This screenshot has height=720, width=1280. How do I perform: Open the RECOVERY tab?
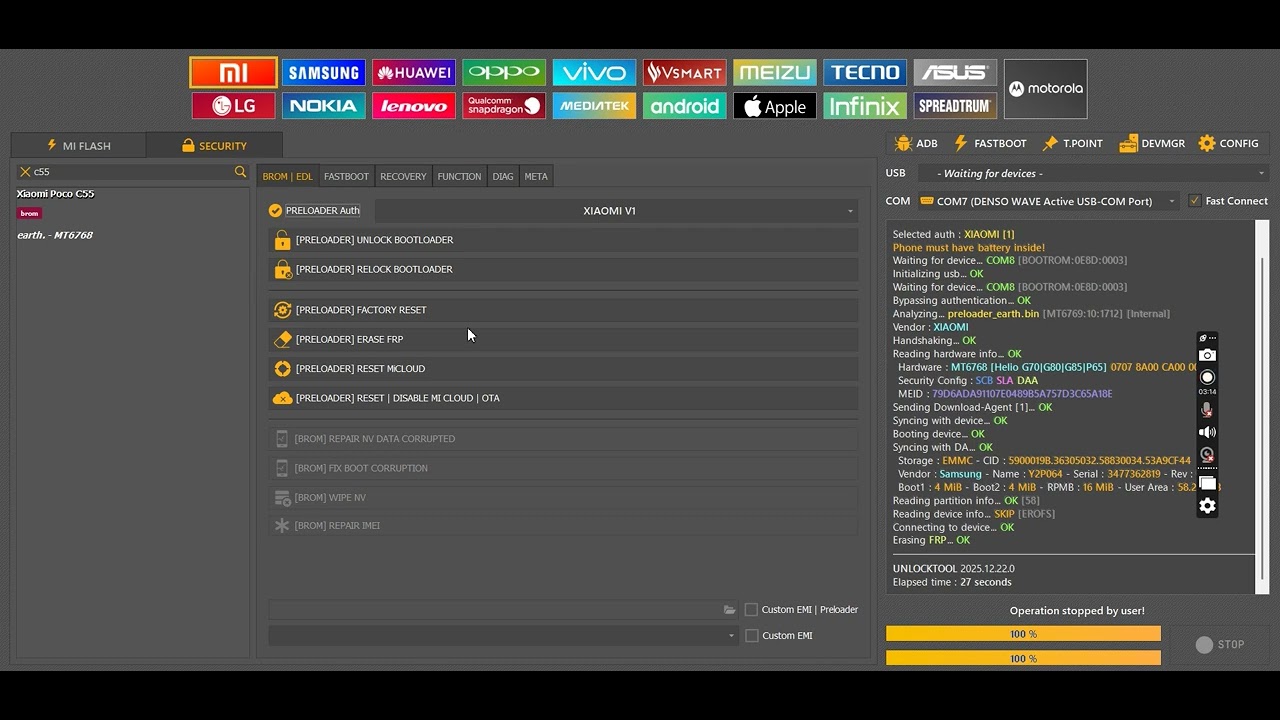point(403,176)
